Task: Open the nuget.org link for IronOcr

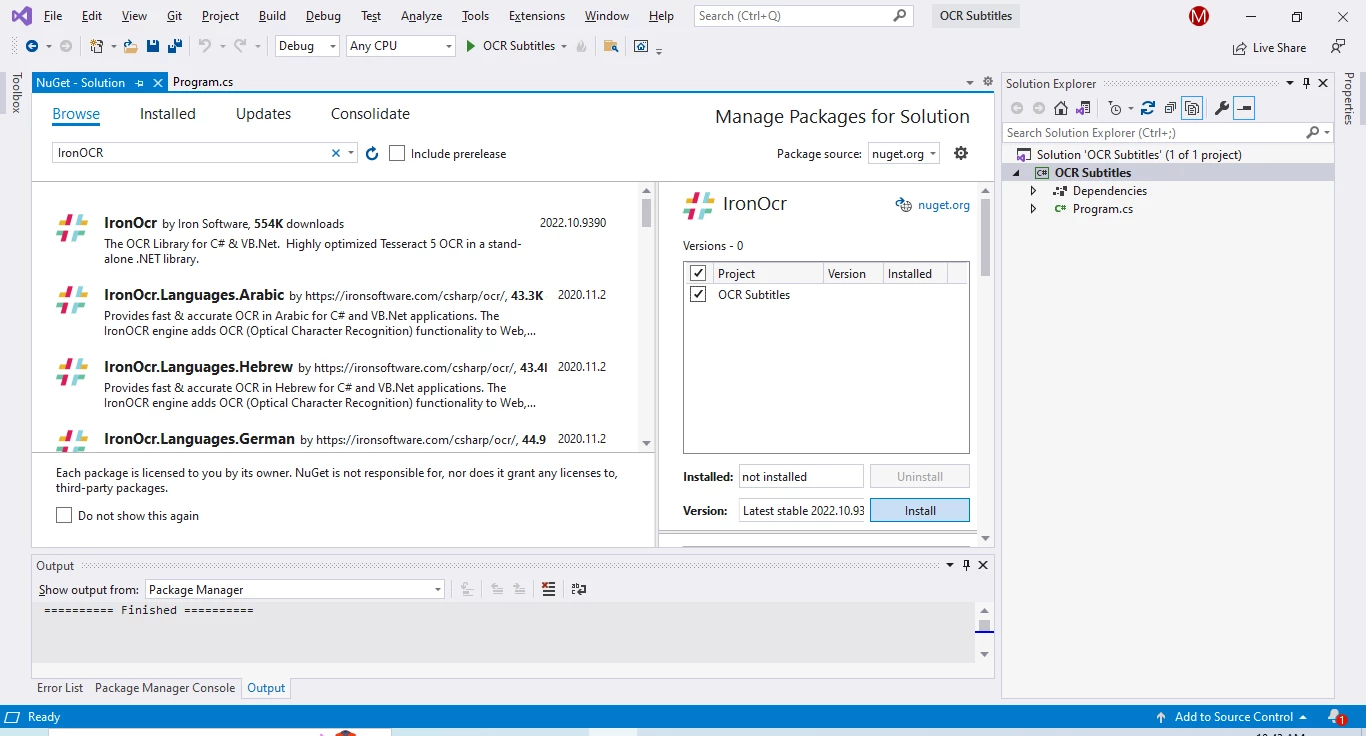Action: pos(944,205)
